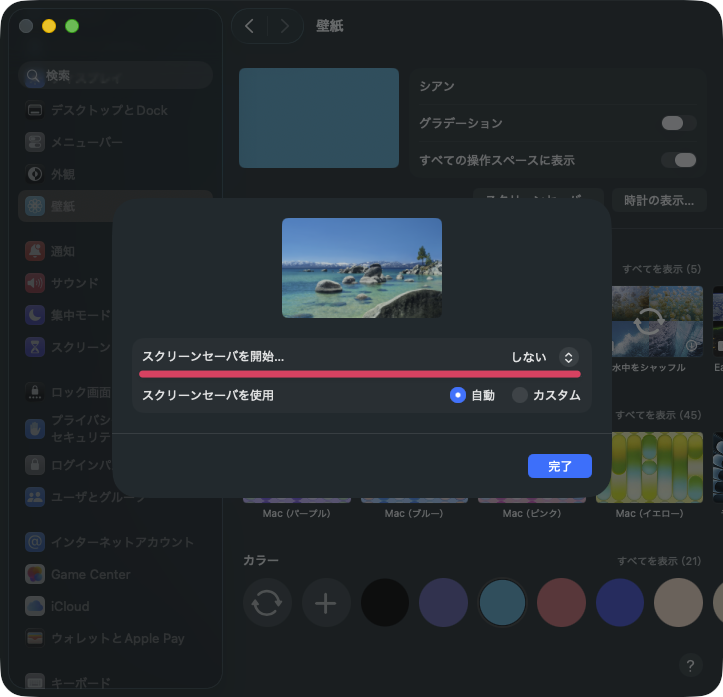Select メニューバー in the sidebar
The height and width of the screenshot is (697, 723).
pyautogui.click(x=87, y=142)
